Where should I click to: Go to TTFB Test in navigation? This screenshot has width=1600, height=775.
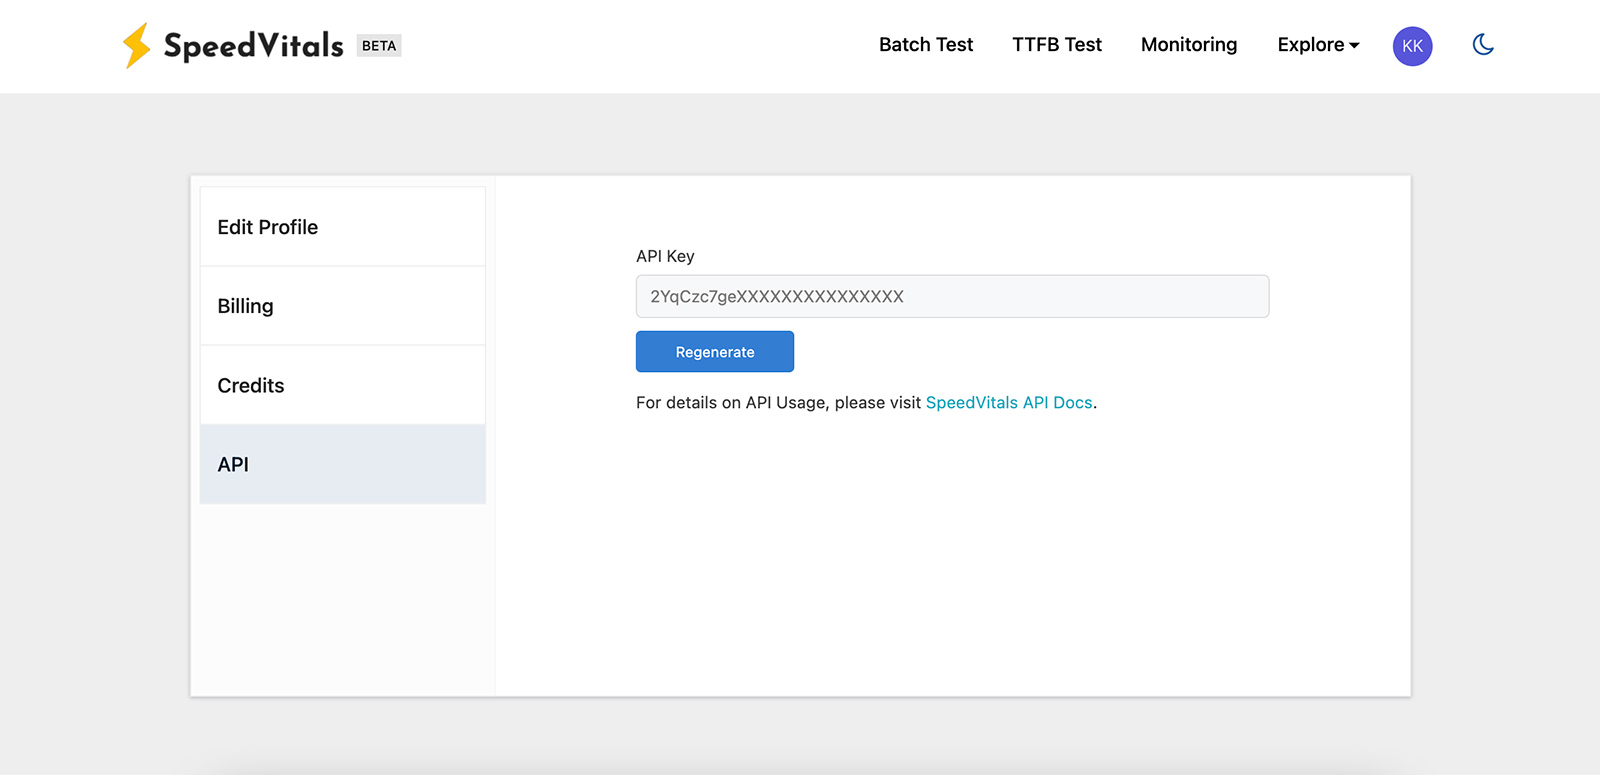click(1056, 45)
